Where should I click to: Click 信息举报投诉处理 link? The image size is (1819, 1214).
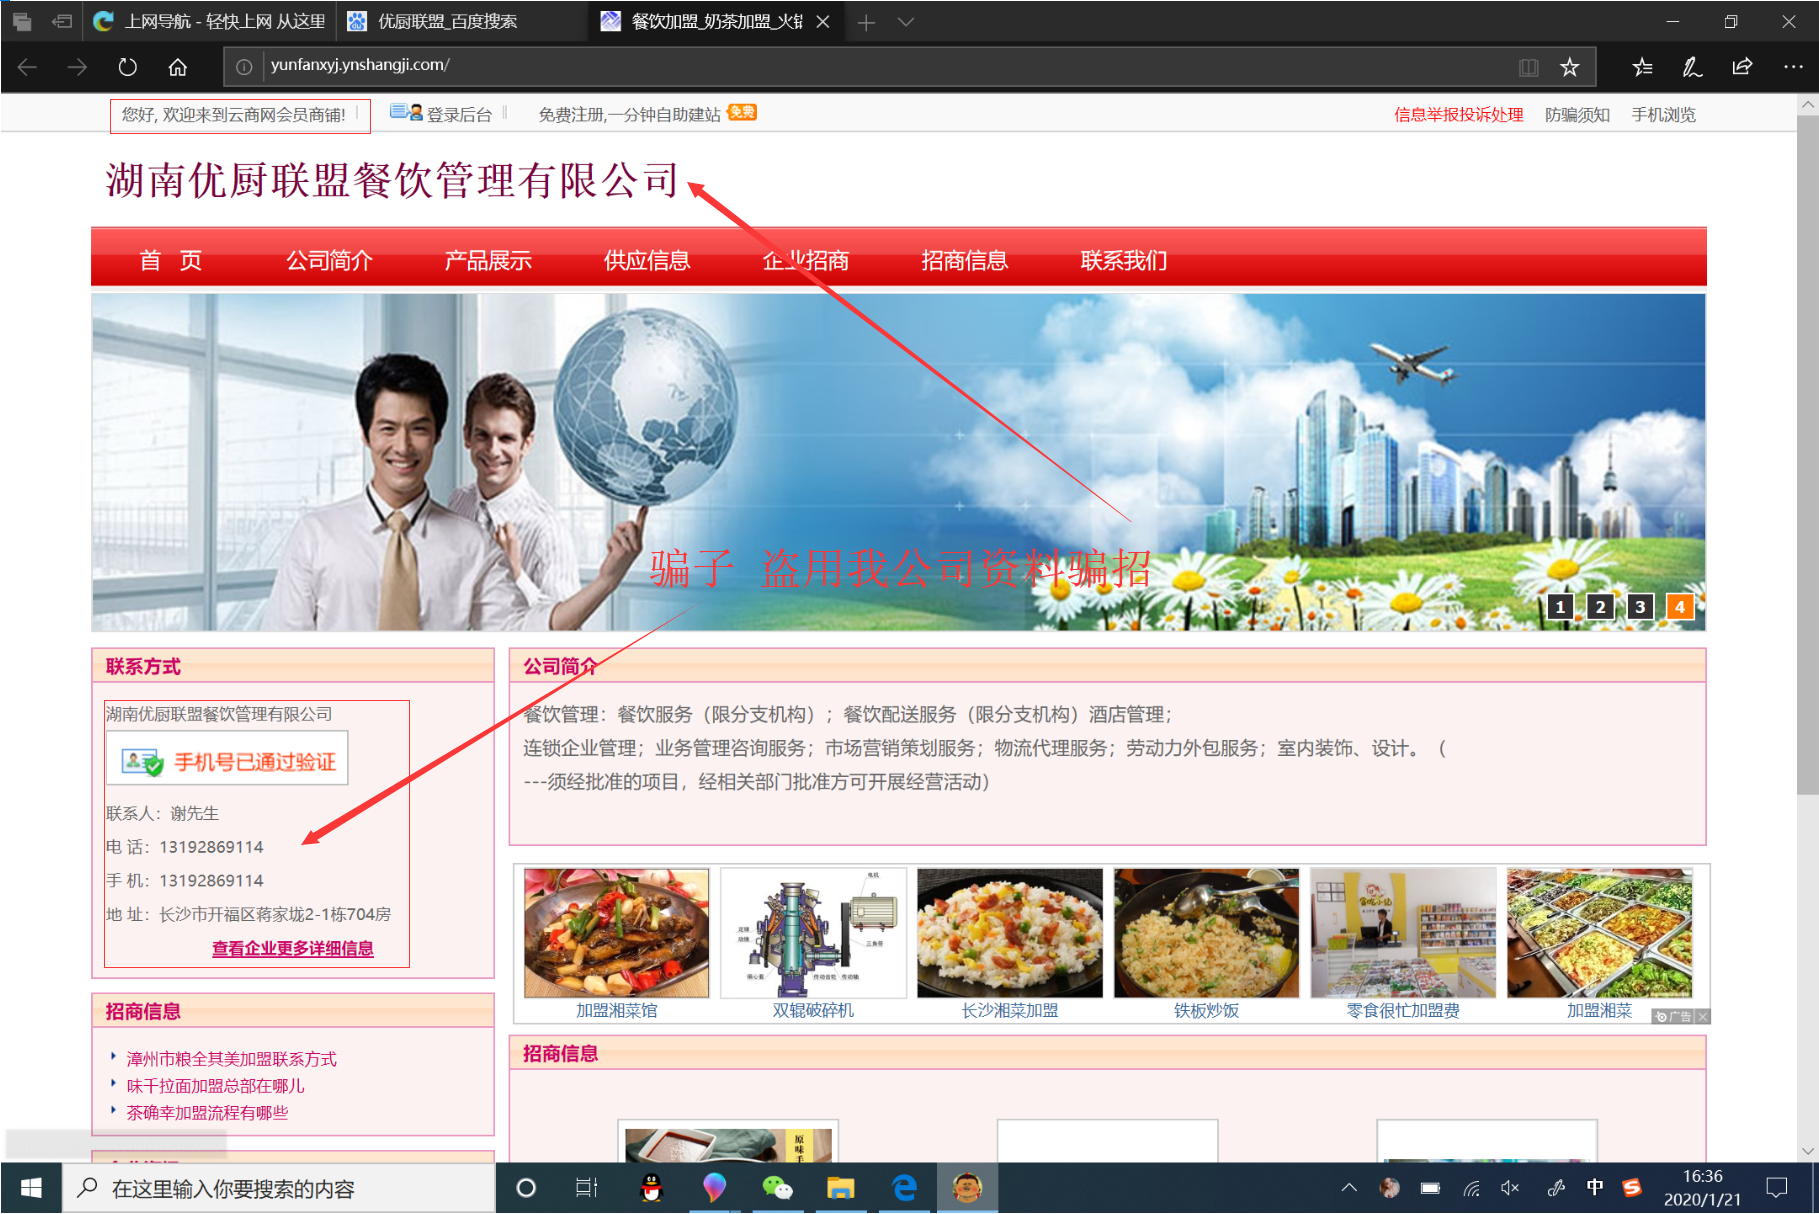1458,115
